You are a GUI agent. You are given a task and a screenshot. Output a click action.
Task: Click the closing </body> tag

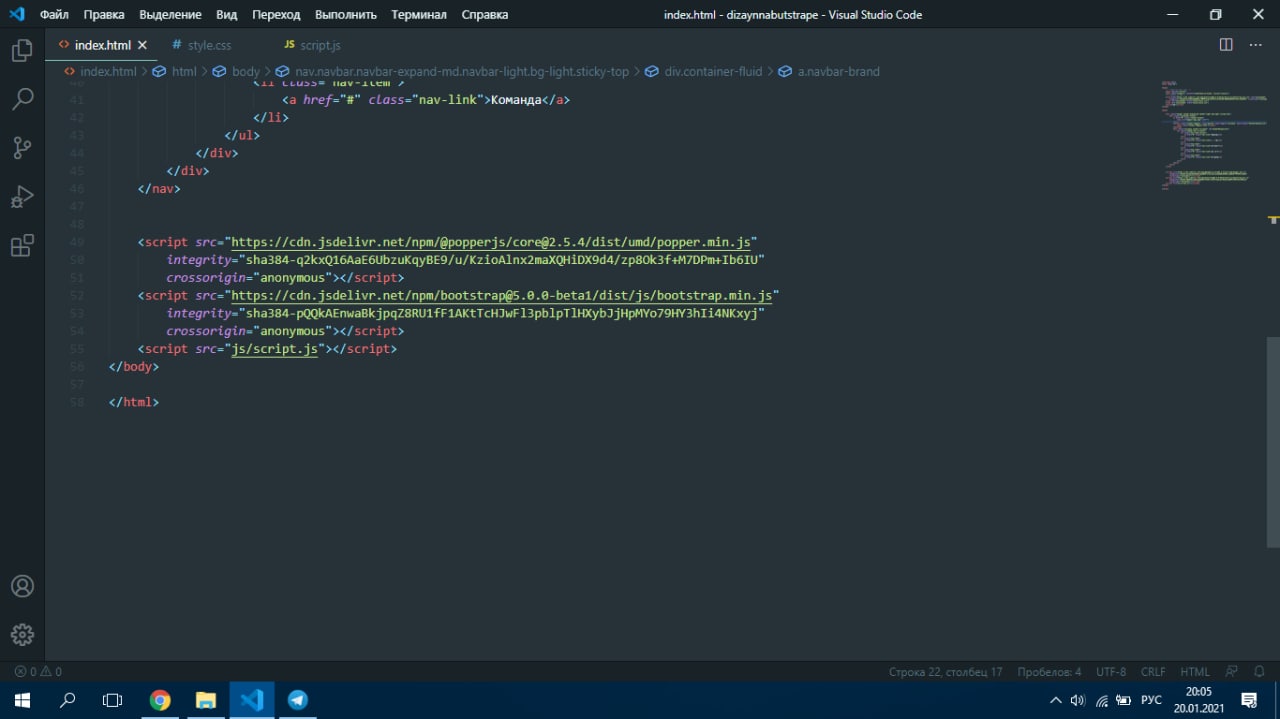[x=134, y=367]
